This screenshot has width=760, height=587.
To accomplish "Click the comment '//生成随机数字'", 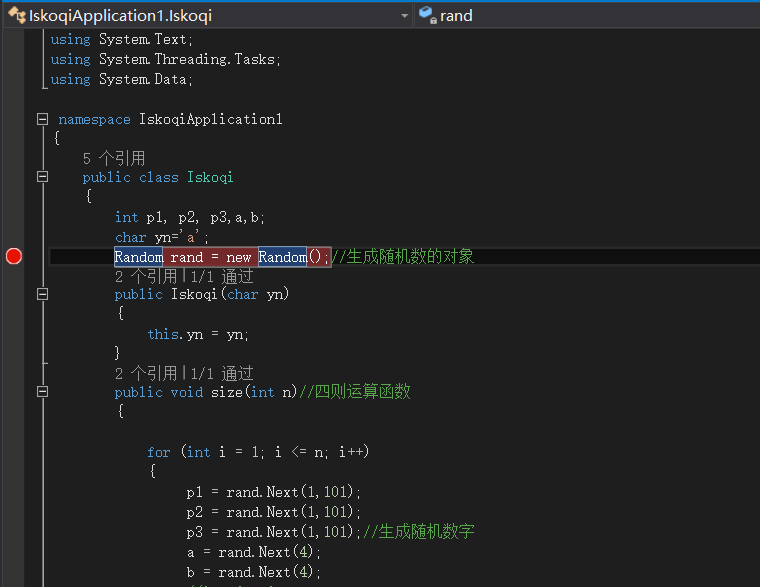I will (x=419, y=532).
